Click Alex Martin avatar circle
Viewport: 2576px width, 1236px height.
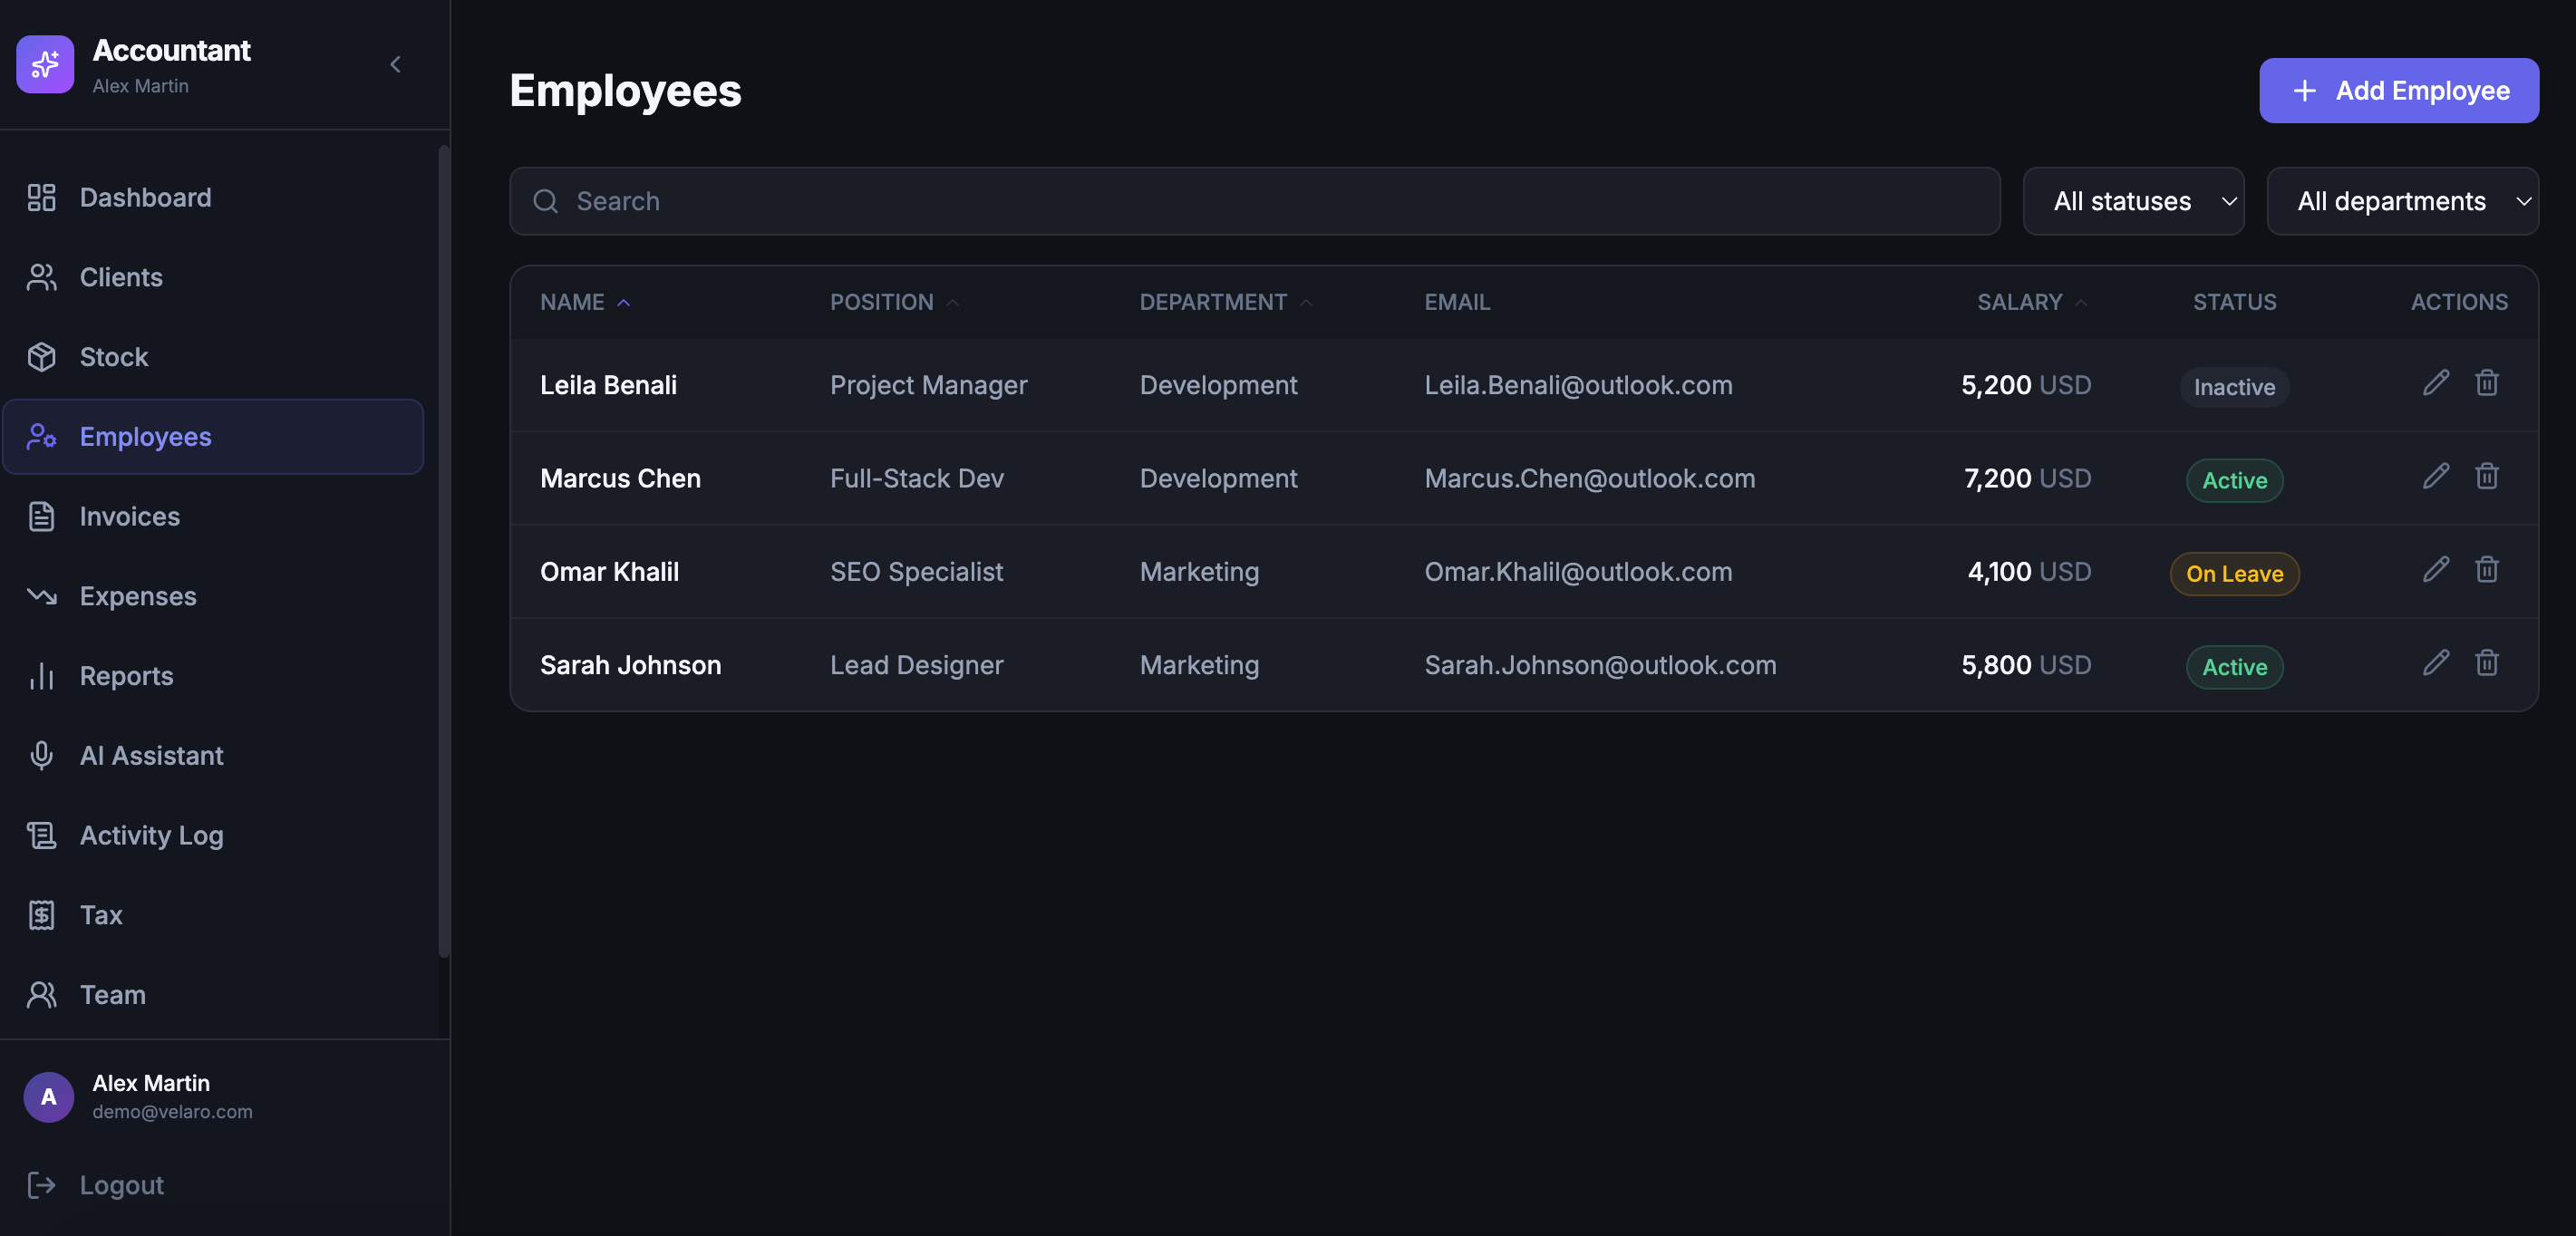[x=48, y=1097]
